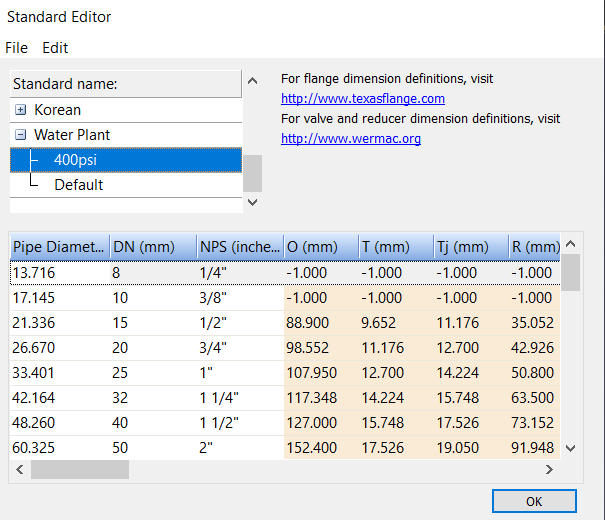Viewport: 605px width, 520px height.
Task: Click the table vertical scroll-down arrow
Action: (x=571, y=448)
